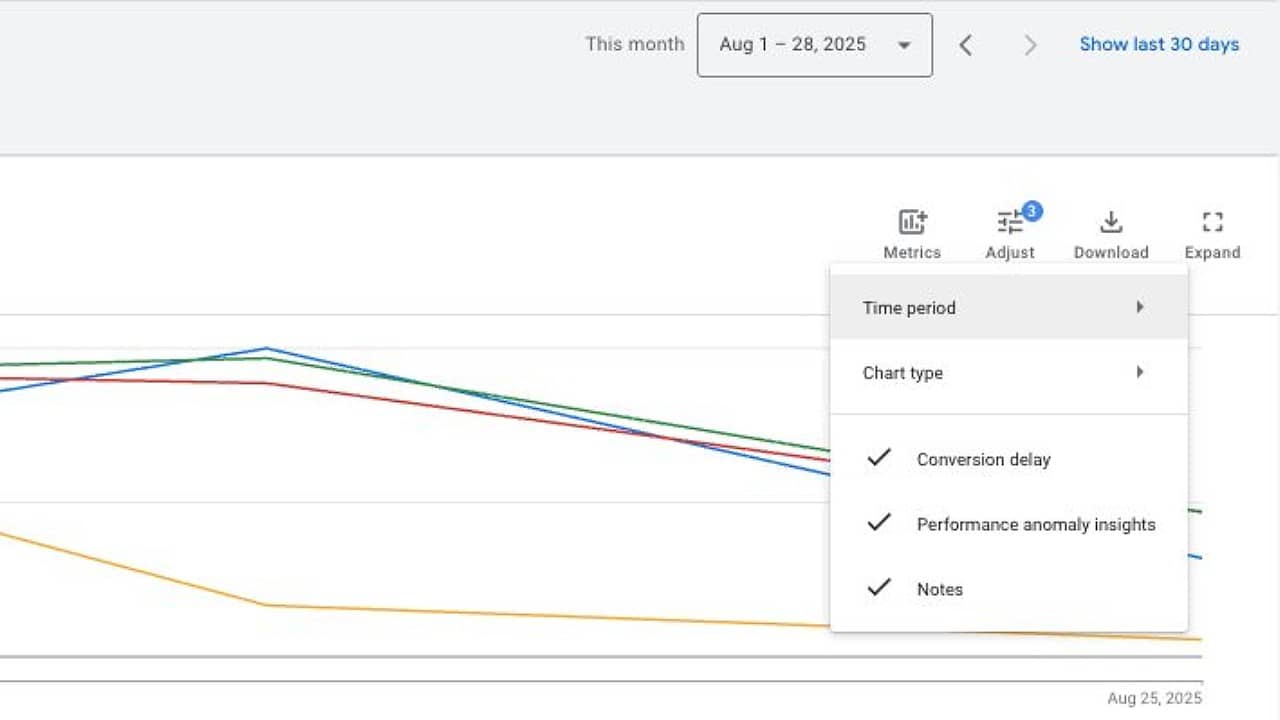Click the next date period arrow

pos(1030,45)
